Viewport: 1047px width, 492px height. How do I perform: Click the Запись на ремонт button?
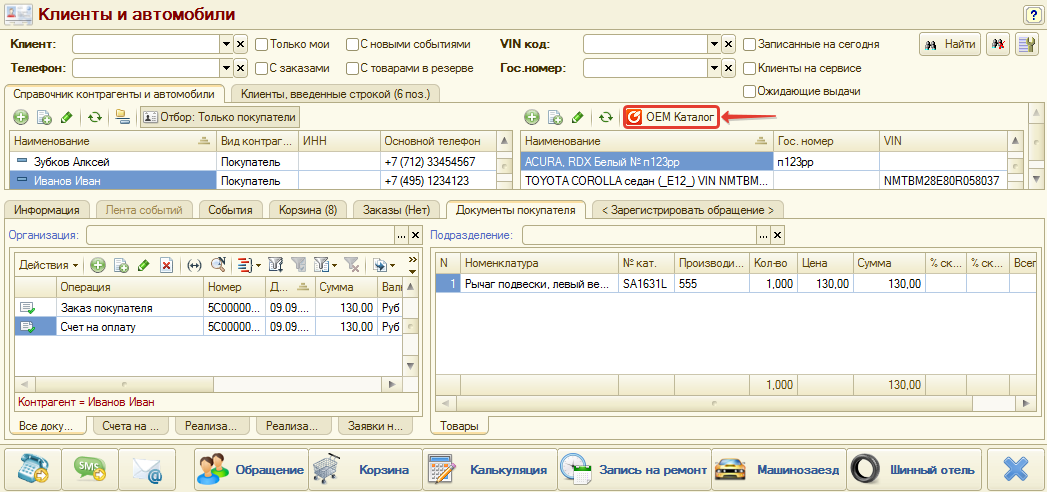[634, 469]
